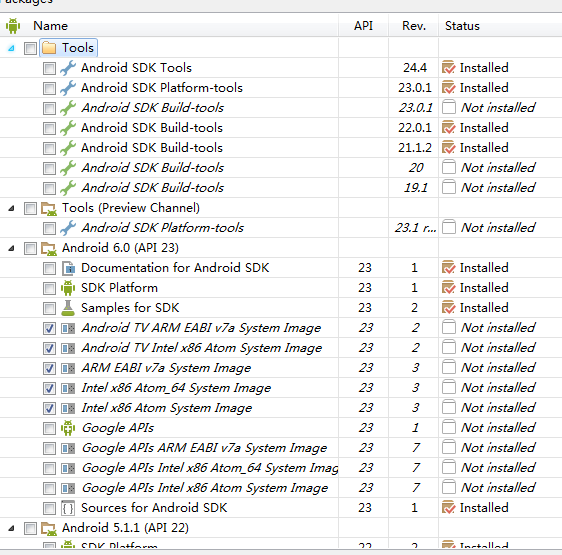The height and width of the screenshot is (555, 562).
Task: Click wrench icon of Build-tools 22.0.1 row
Action: pyautogui.click(x=68, y=128)
